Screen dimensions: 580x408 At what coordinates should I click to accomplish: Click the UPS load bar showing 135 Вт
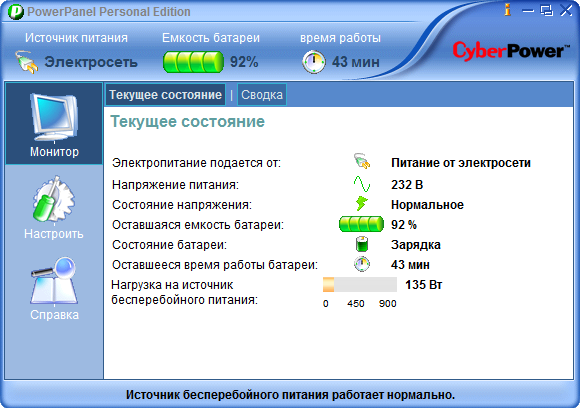(360, 284)
